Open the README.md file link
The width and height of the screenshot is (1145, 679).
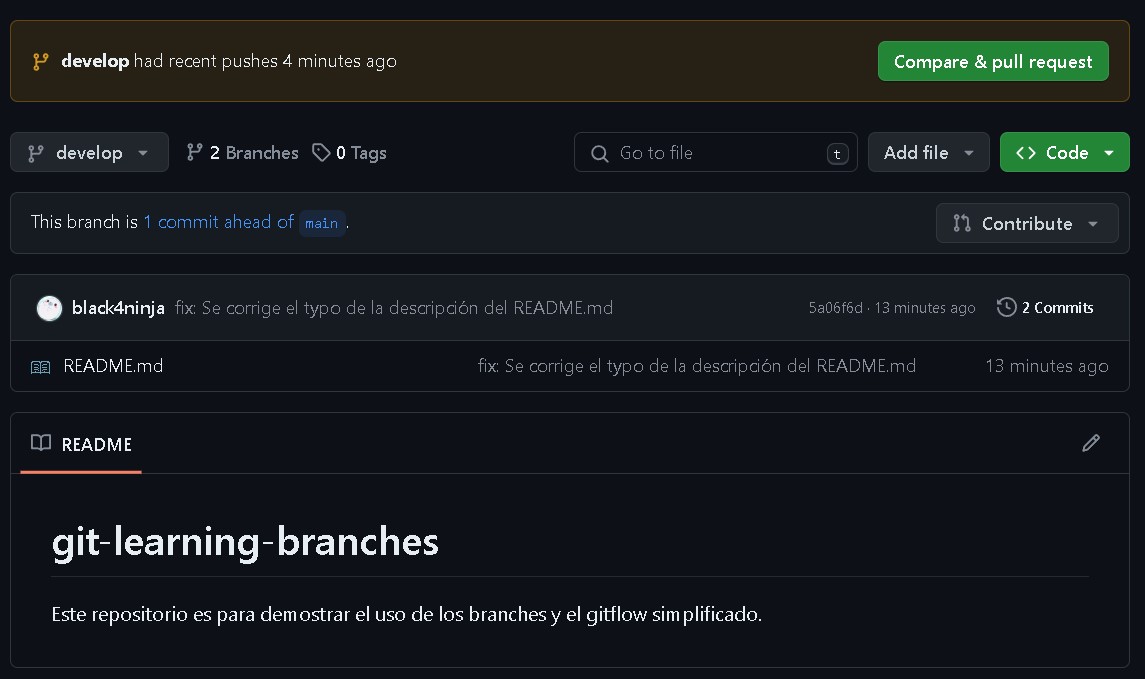pos(113,366)
